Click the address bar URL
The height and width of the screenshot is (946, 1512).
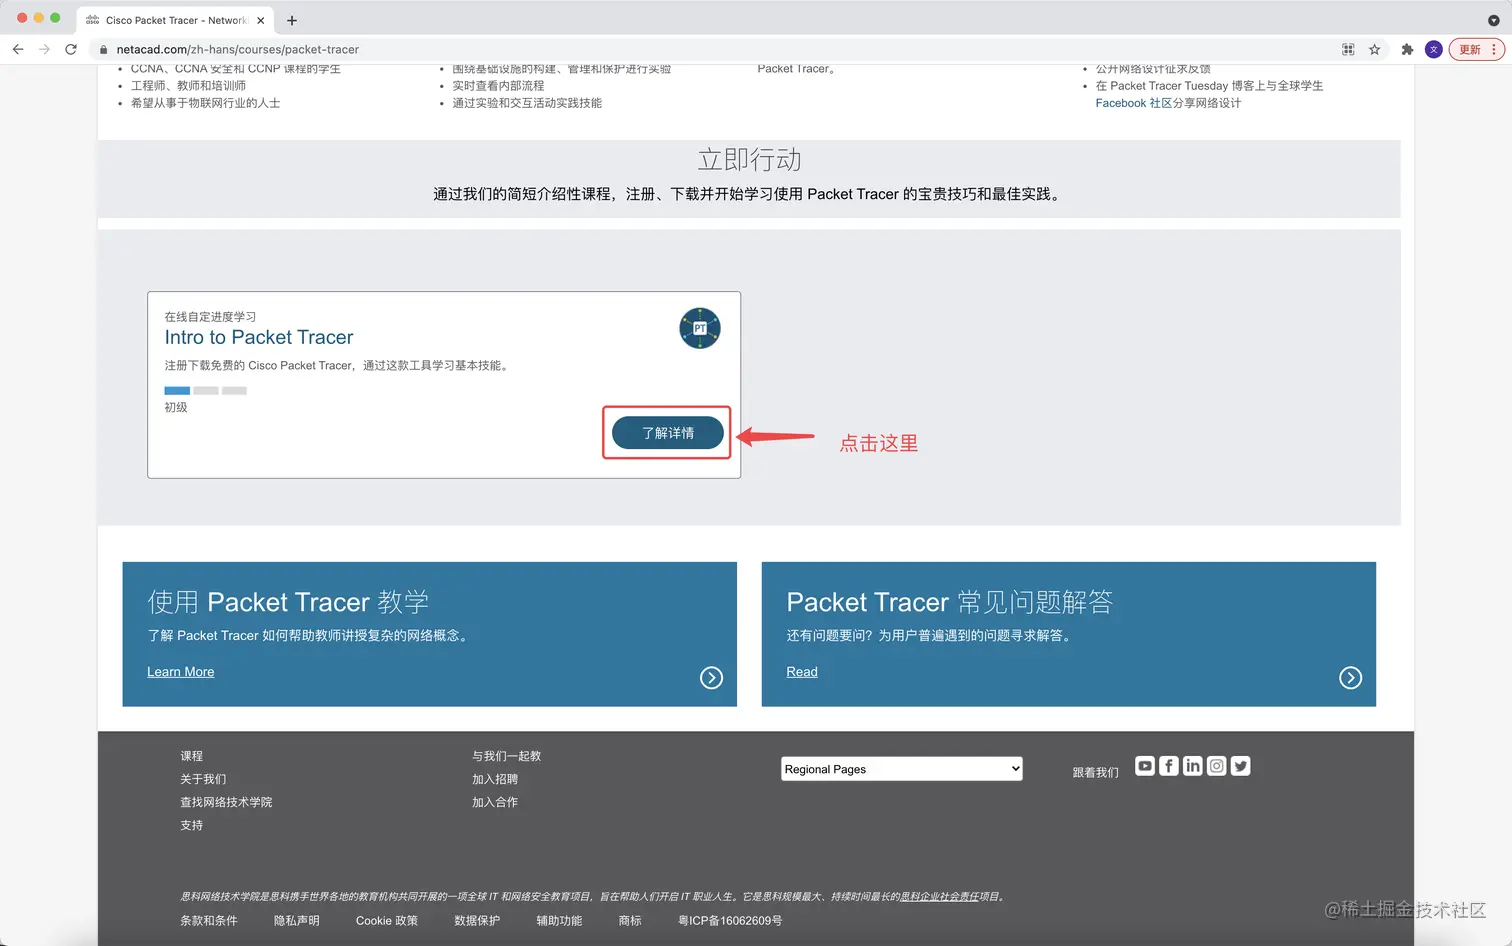(237, 49)
